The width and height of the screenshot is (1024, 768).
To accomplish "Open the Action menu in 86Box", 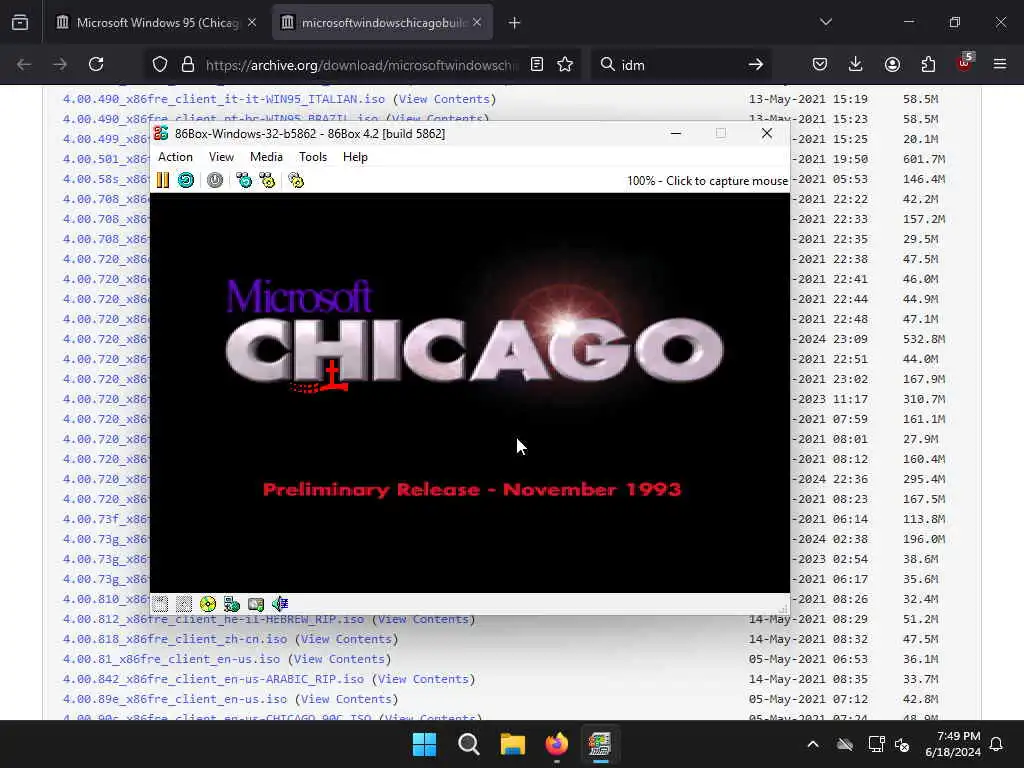I will (x=175, y=157).
